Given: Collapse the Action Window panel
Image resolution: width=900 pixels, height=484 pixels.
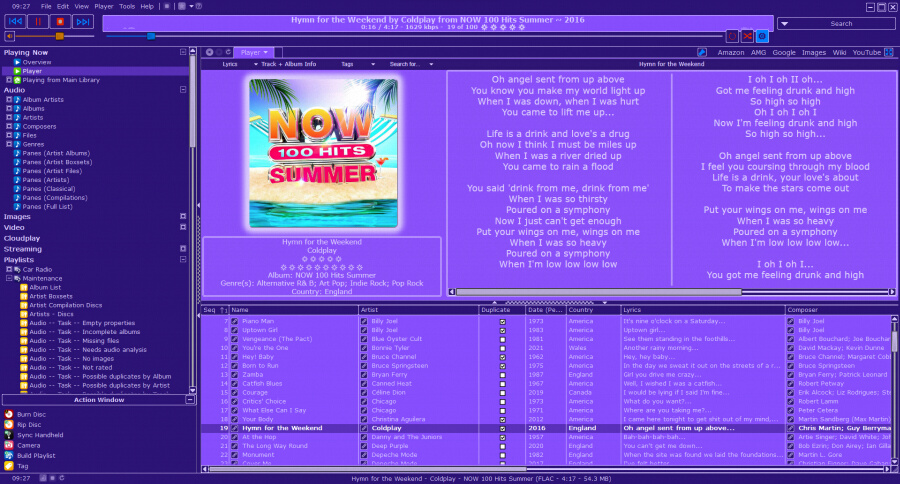Looking at the screenshot, I should 190,400.
